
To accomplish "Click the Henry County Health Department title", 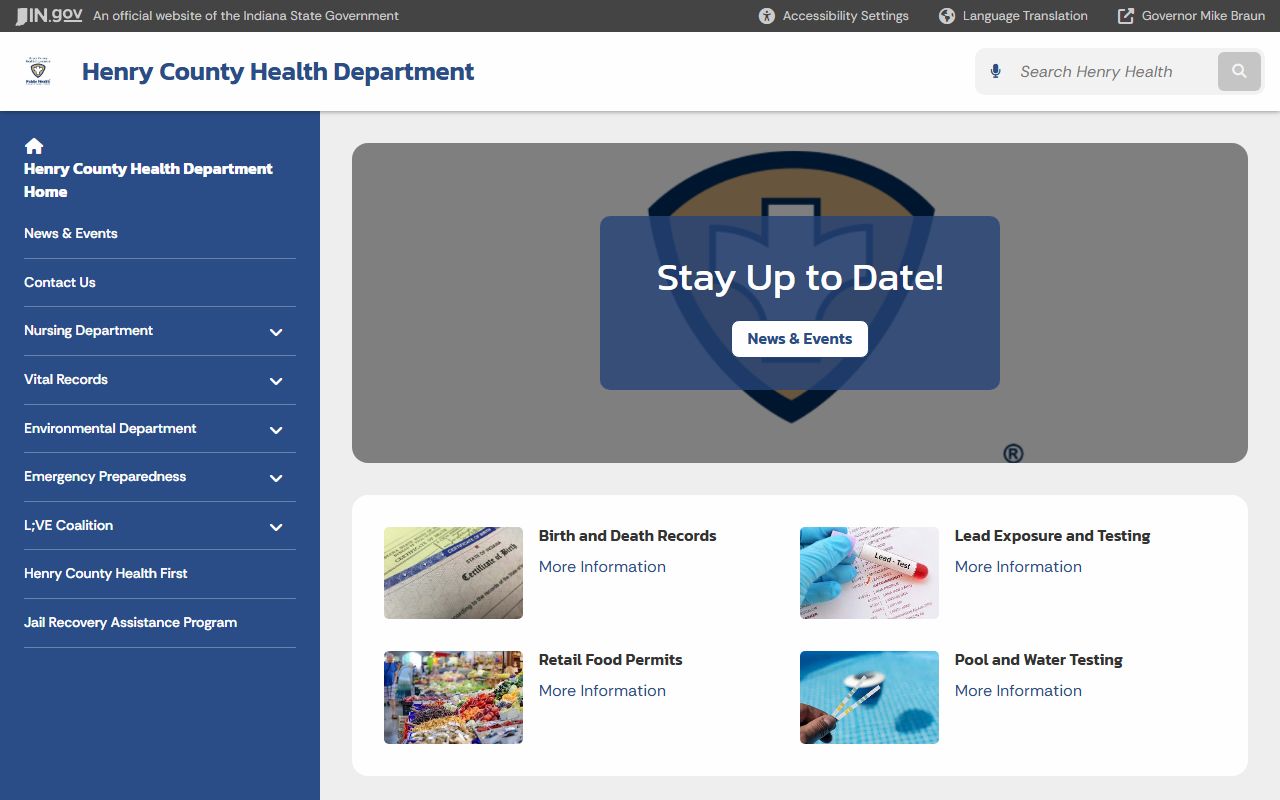I will (x=278, y=72).
